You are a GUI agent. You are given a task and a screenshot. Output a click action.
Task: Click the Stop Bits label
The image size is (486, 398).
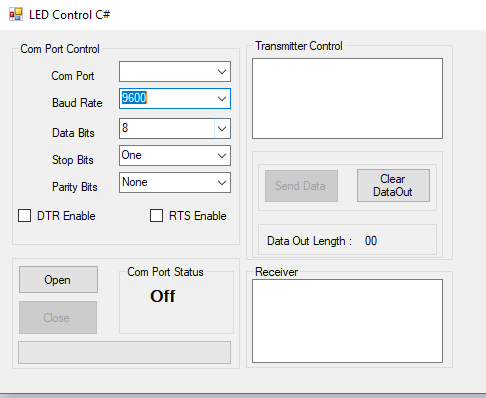coord(73,160)
